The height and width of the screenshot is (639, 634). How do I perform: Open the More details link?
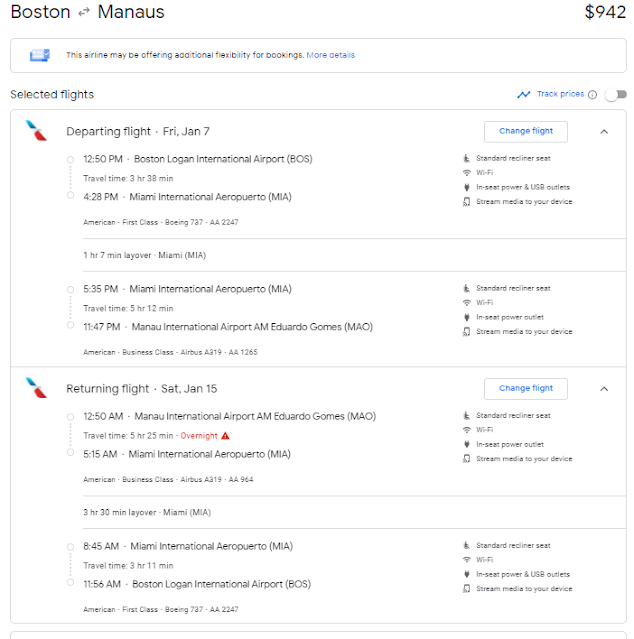(x=330, y=55)
